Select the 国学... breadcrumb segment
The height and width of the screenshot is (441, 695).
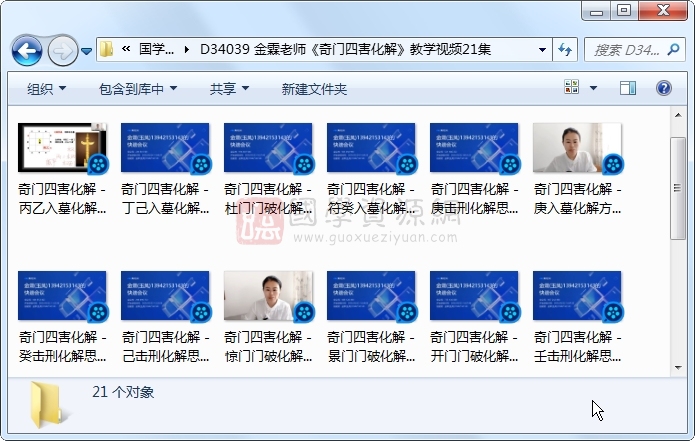click(156, 49)
